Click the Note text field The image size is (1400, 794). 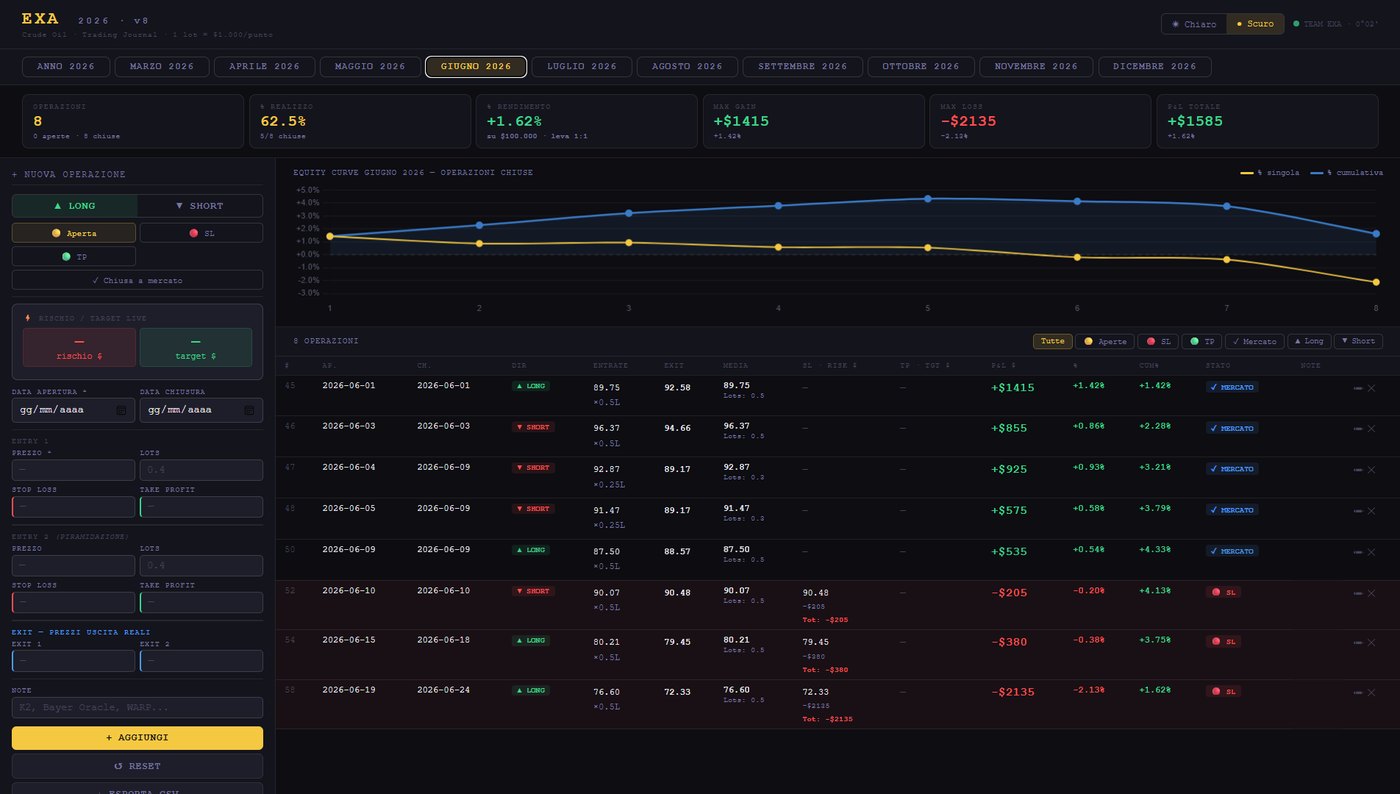pyautogui.click(x=137, y=707)
